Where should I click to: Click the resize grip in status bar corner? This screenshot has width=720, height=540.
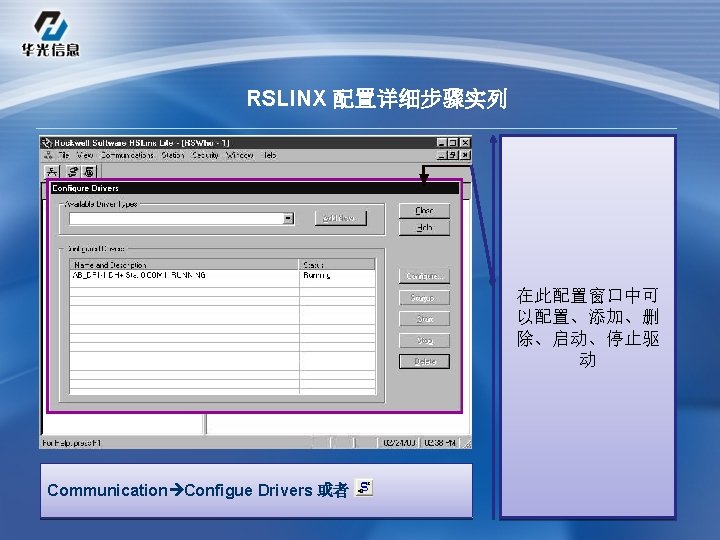(x=467, y=443)
